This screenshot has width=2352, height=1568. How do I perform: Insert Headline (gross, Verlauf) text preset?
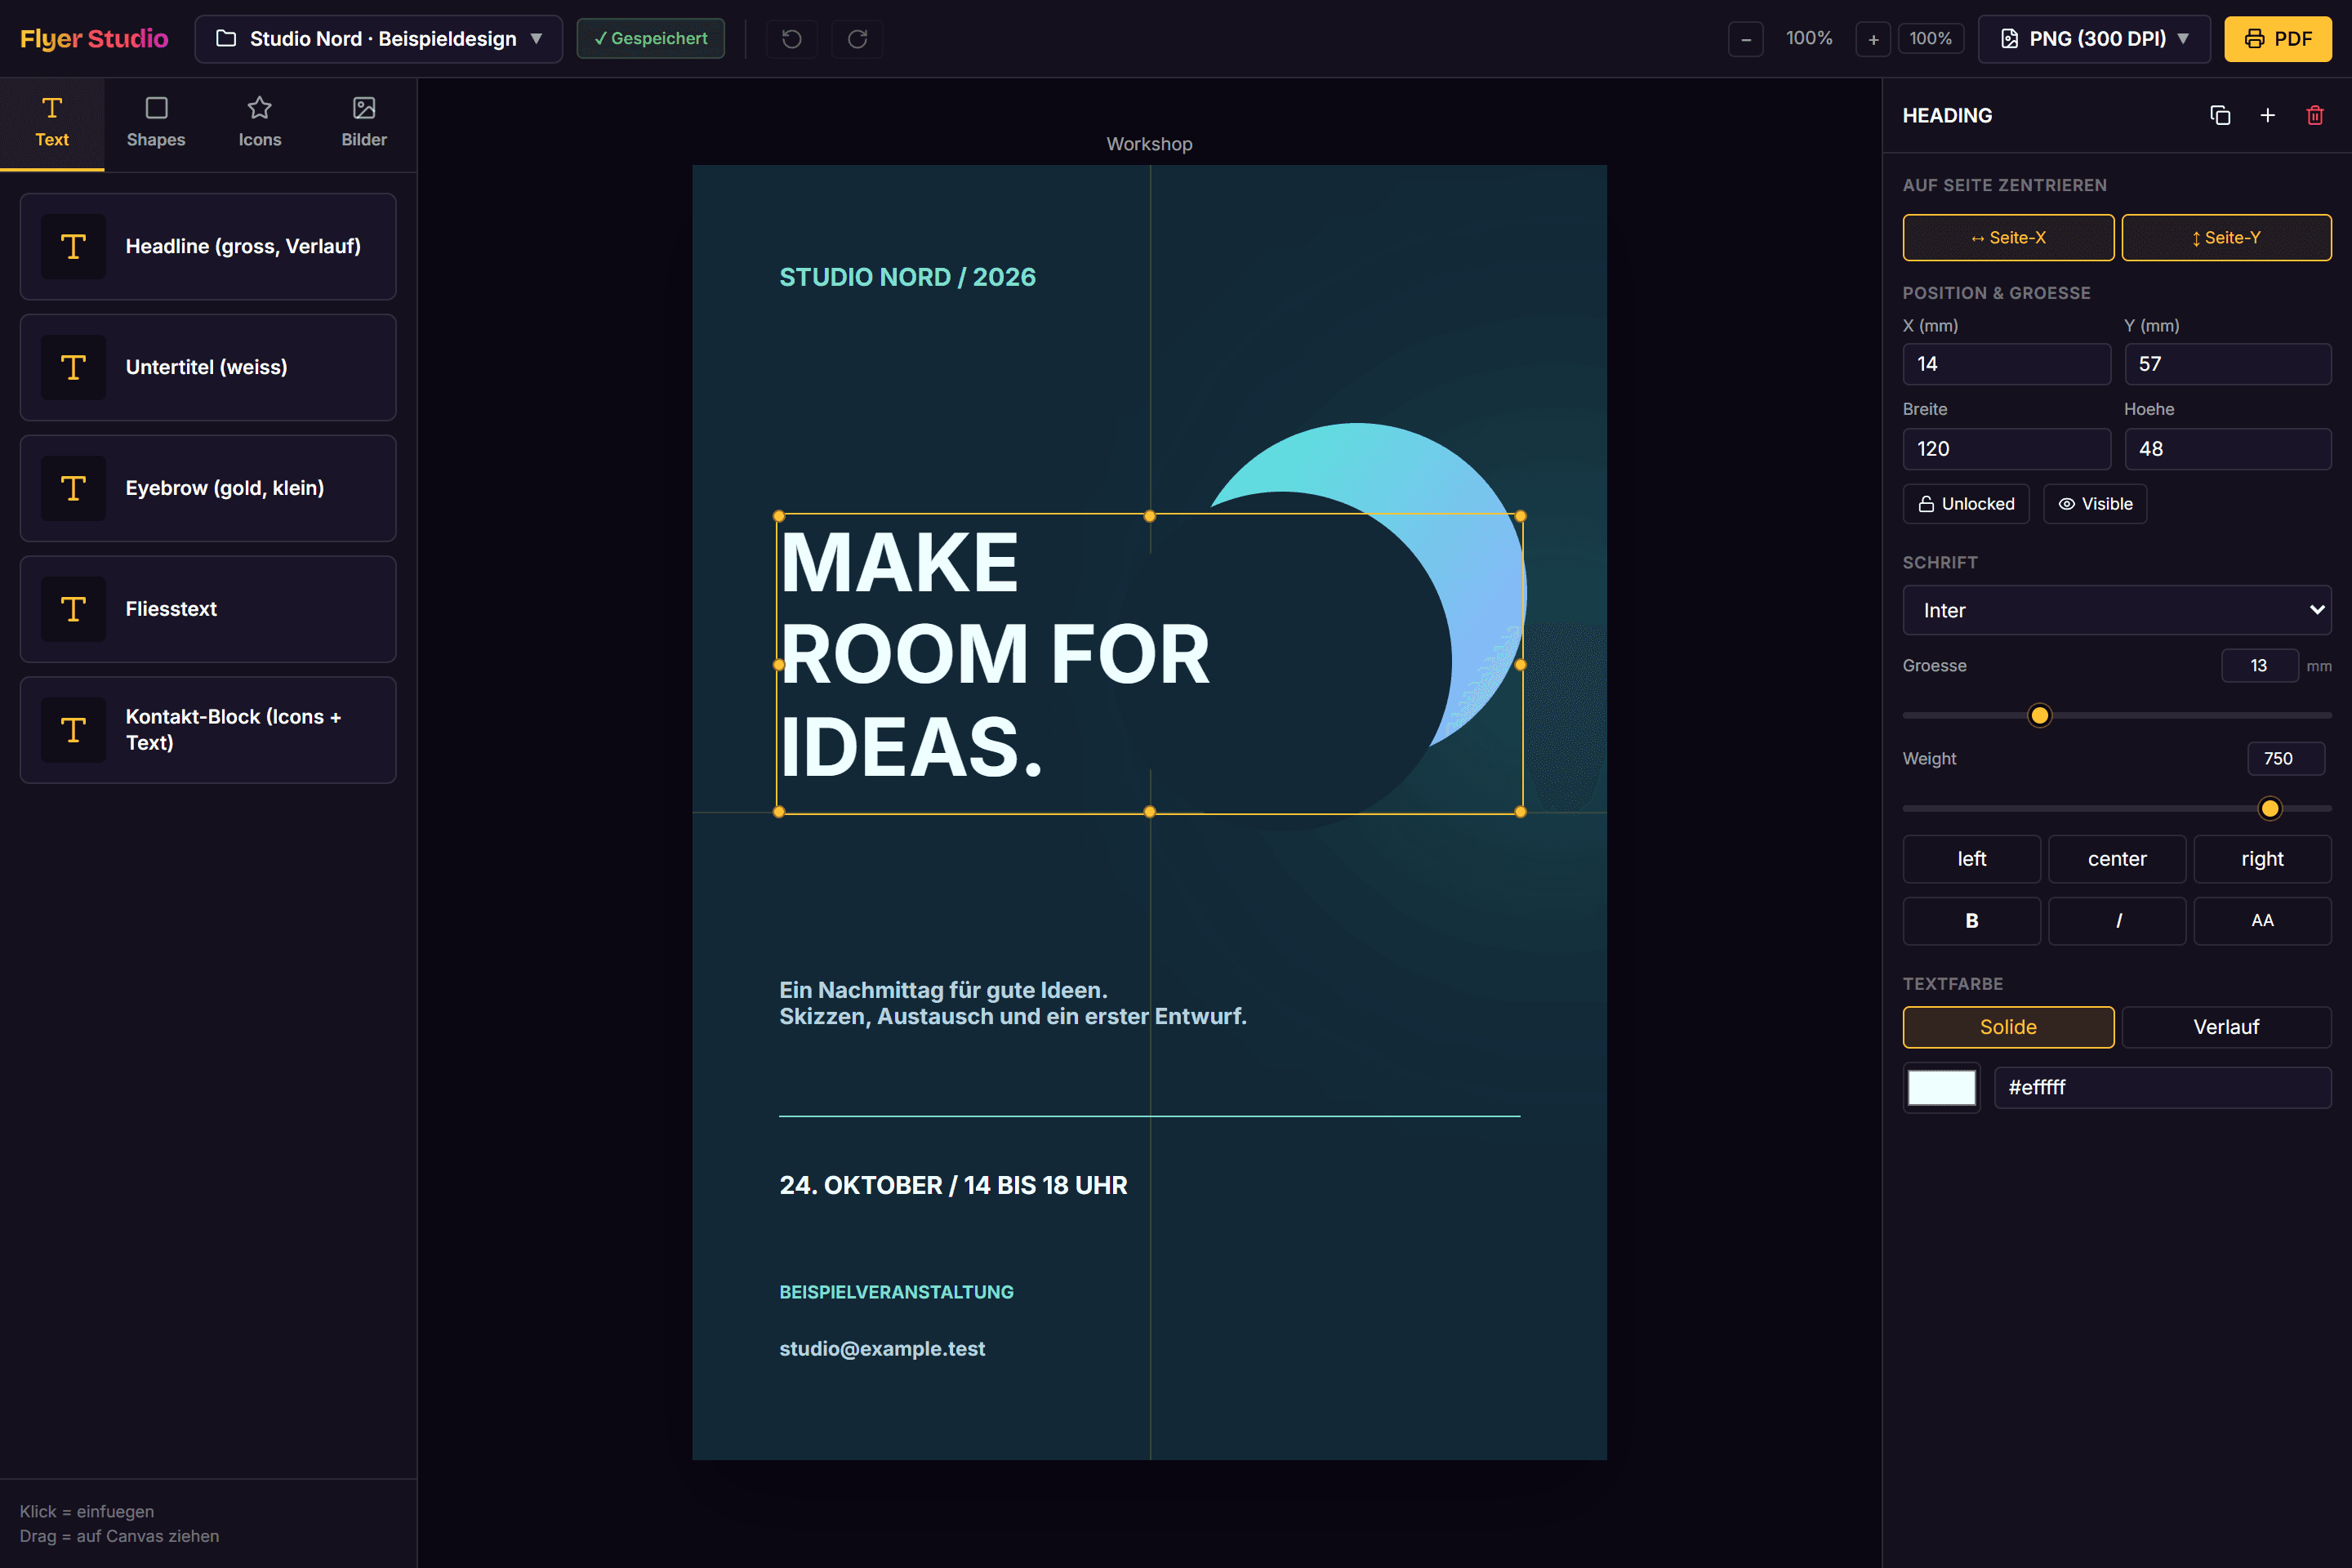pyautogui.click(x=208, y=246)
